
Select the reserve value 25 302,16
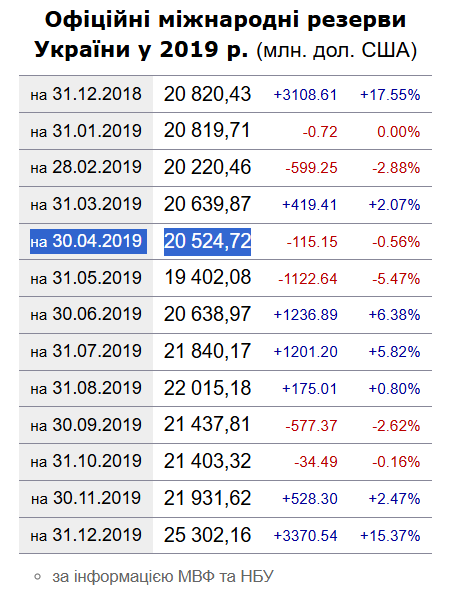point(207,535)
